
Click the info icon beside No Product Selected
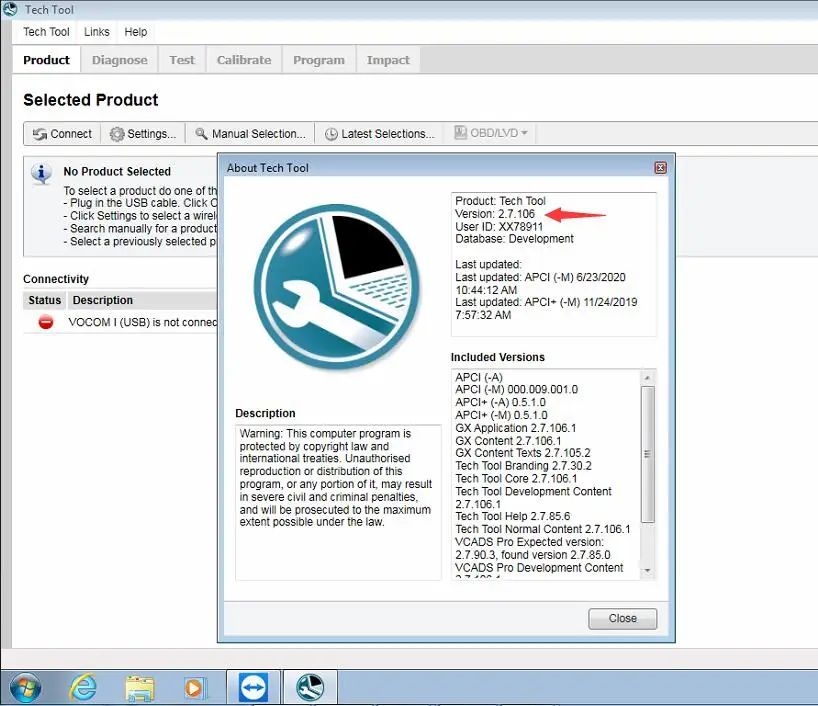pos(41,173)
